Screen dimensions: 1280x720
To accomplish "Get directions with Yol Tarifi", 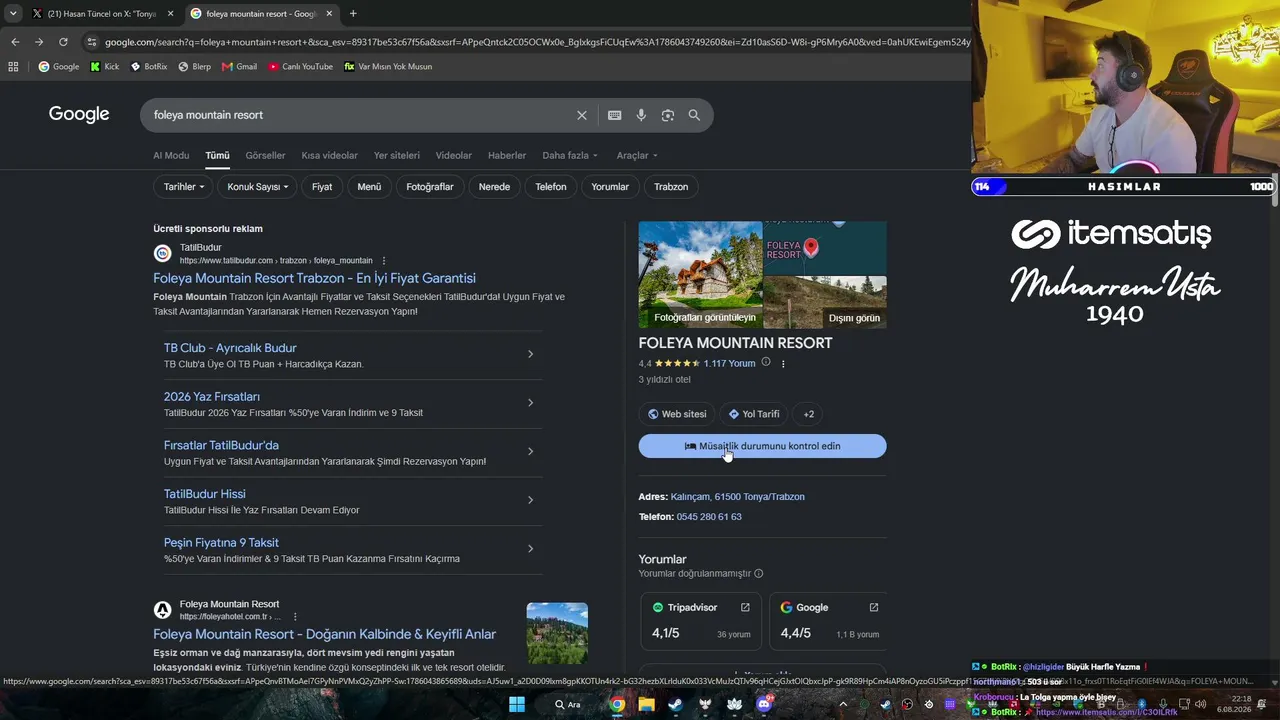I will [754, 414].
